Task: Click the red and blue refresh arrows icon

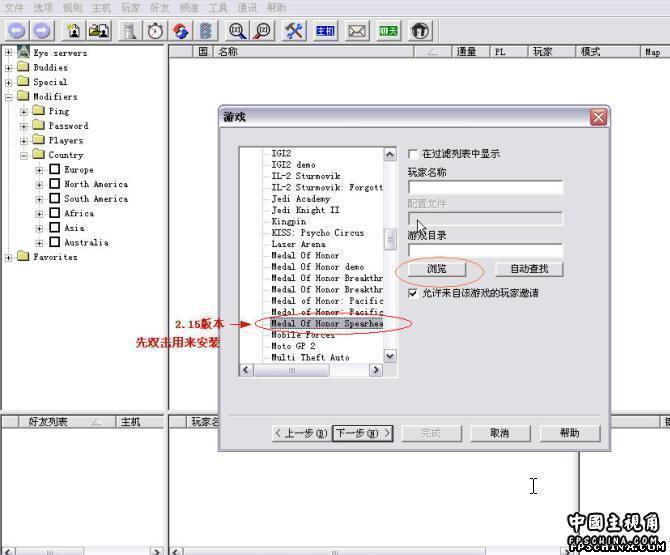Action: click(180, 31)
